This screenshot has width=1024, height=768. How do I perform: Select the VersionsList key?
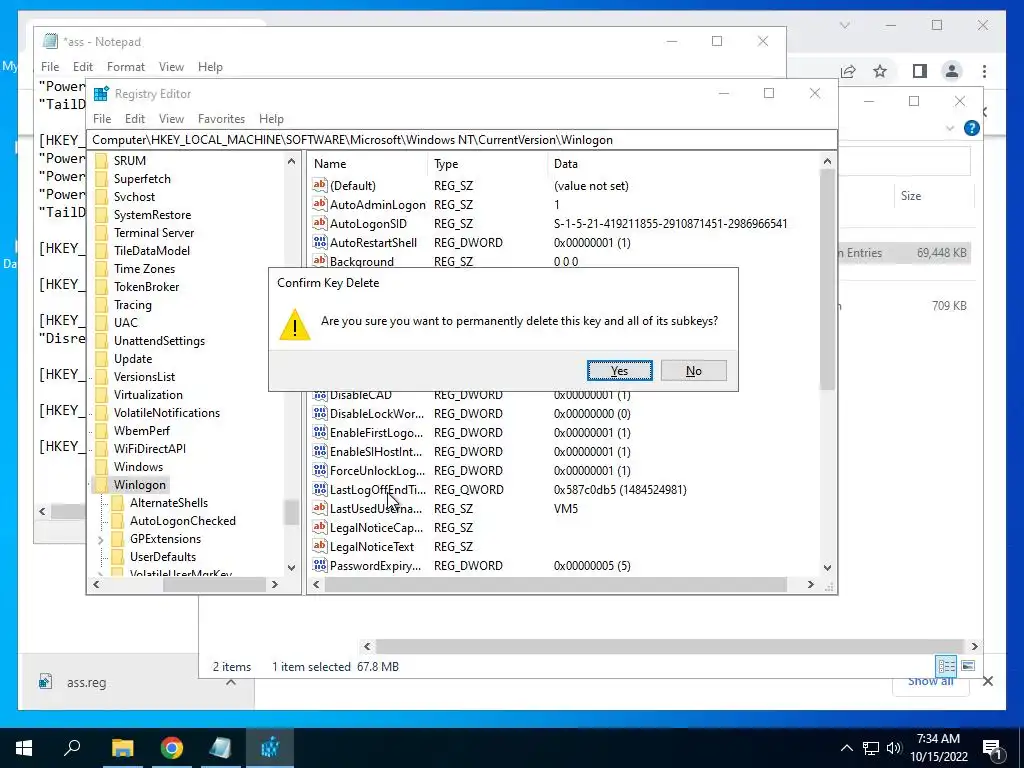click(144, 377)
